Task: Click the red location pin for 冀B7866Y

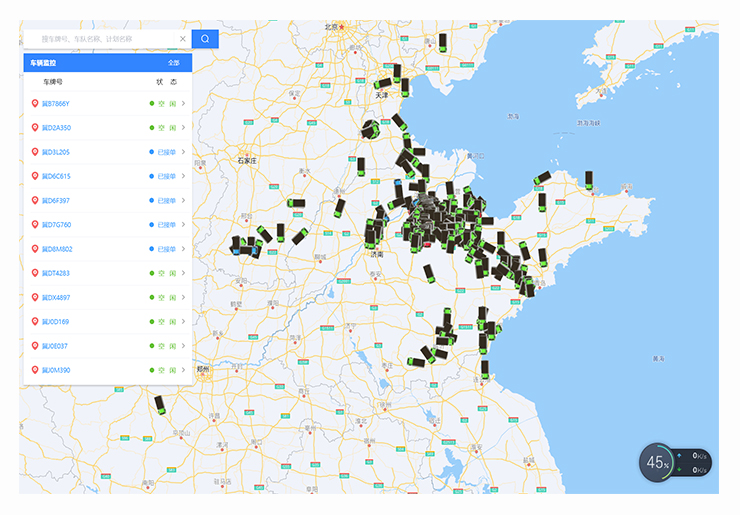Action: pyautogui.click(x=35, y=104)
